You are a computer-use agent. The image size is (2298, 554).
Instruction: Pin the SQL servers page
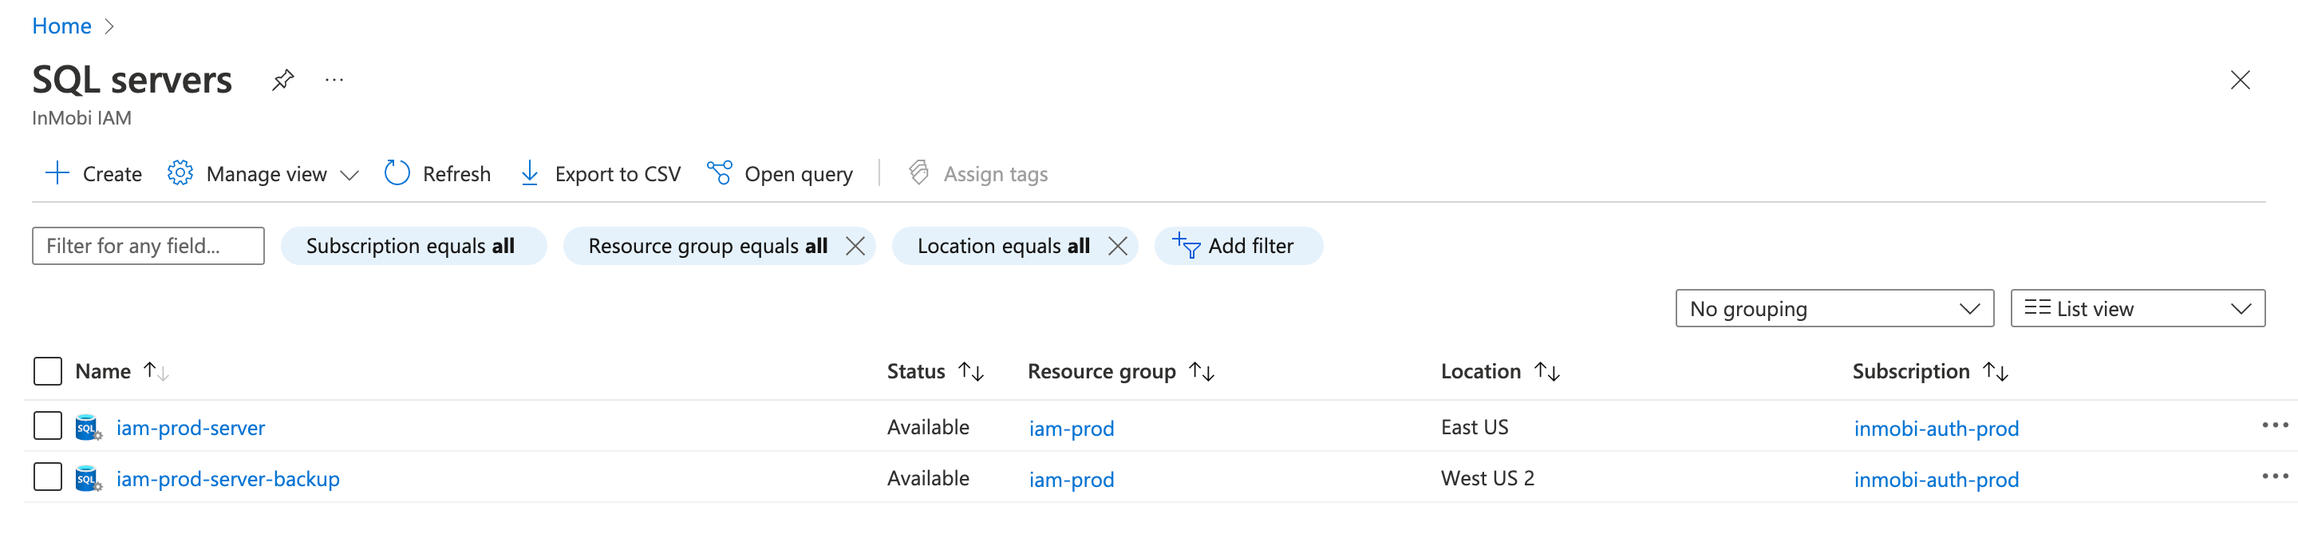[283, 80]
